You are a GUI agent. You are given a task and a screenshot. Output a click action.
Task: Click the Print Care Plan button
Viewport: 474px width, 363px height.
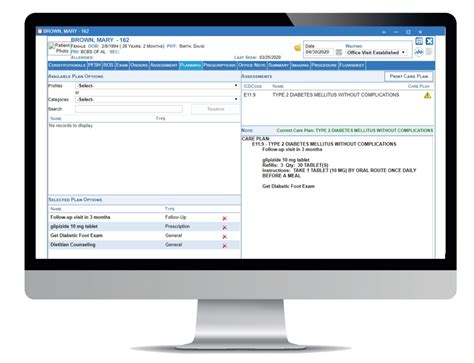(409, 76)
